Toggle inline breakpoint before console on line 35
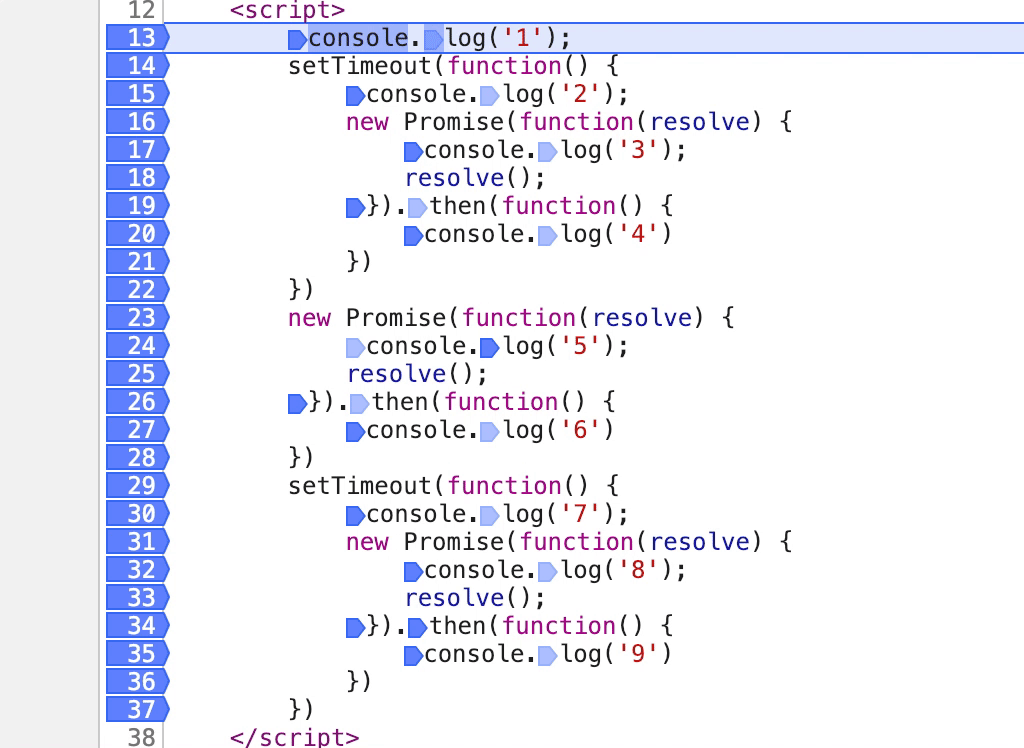1024x748 pixels. (413, 656)
